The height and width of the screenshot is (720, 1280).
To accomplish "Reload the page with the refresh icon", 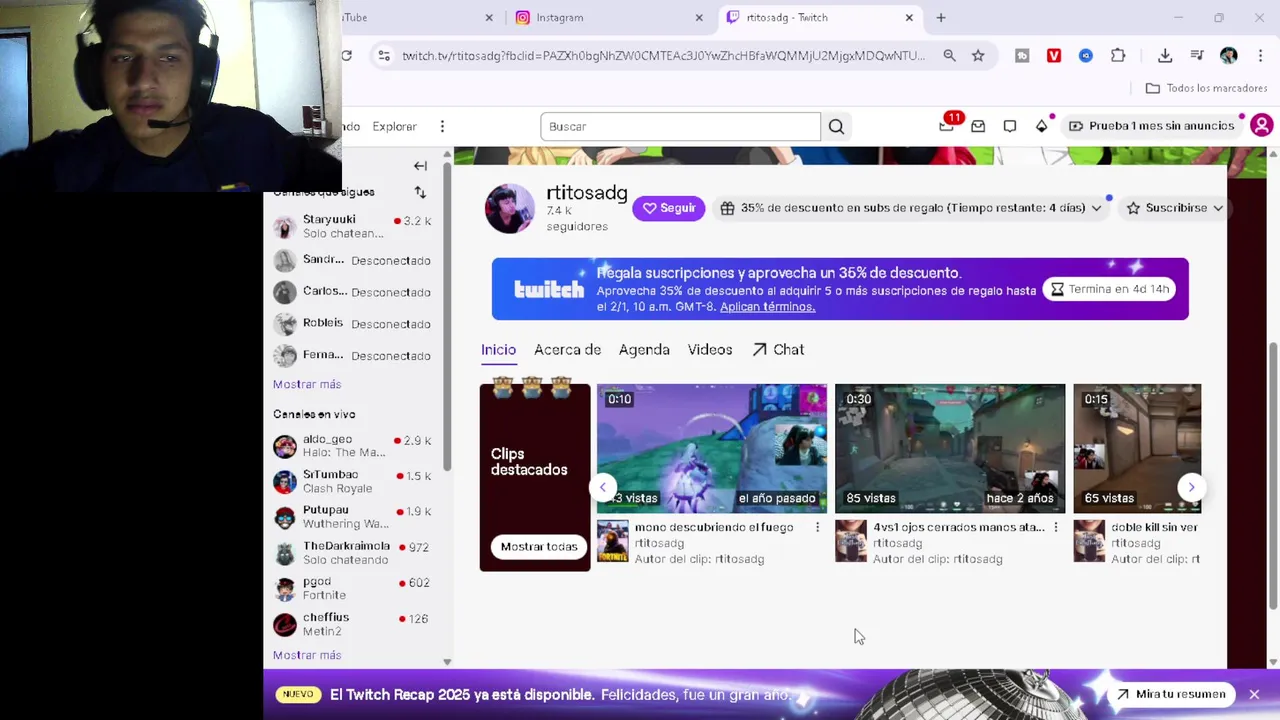I will (x=347, y=56).
